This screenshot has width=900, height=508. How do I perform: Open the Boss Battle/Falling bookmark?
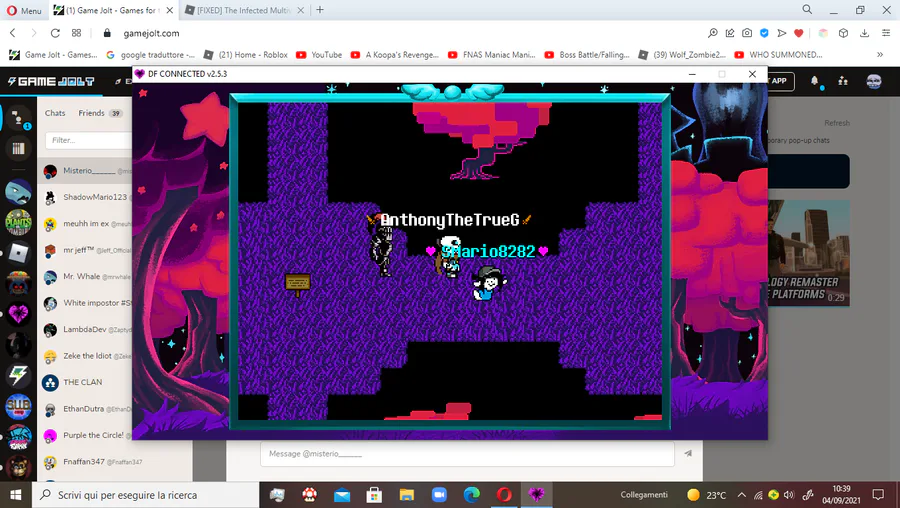(x=587, y=55)
